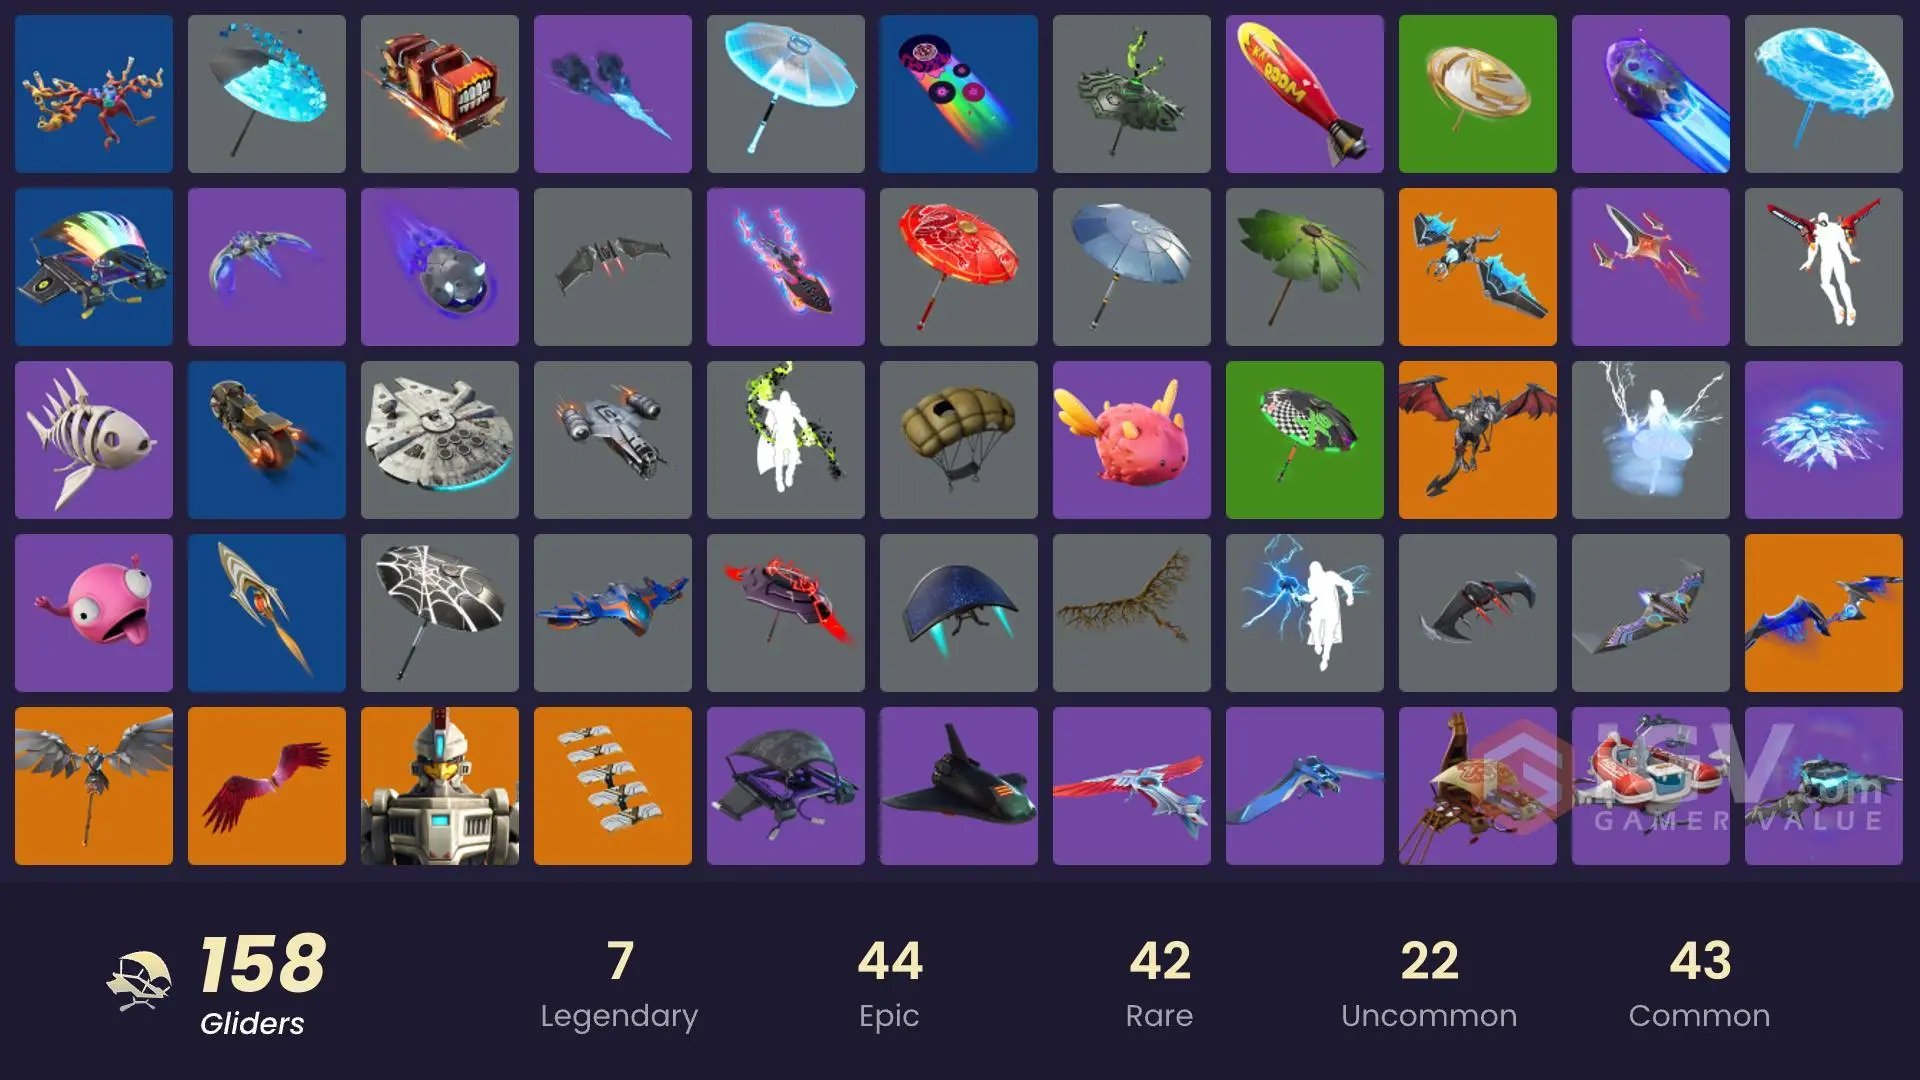
Task: Click the pink spiky pufferfish glider
Action: [1132, 440]
